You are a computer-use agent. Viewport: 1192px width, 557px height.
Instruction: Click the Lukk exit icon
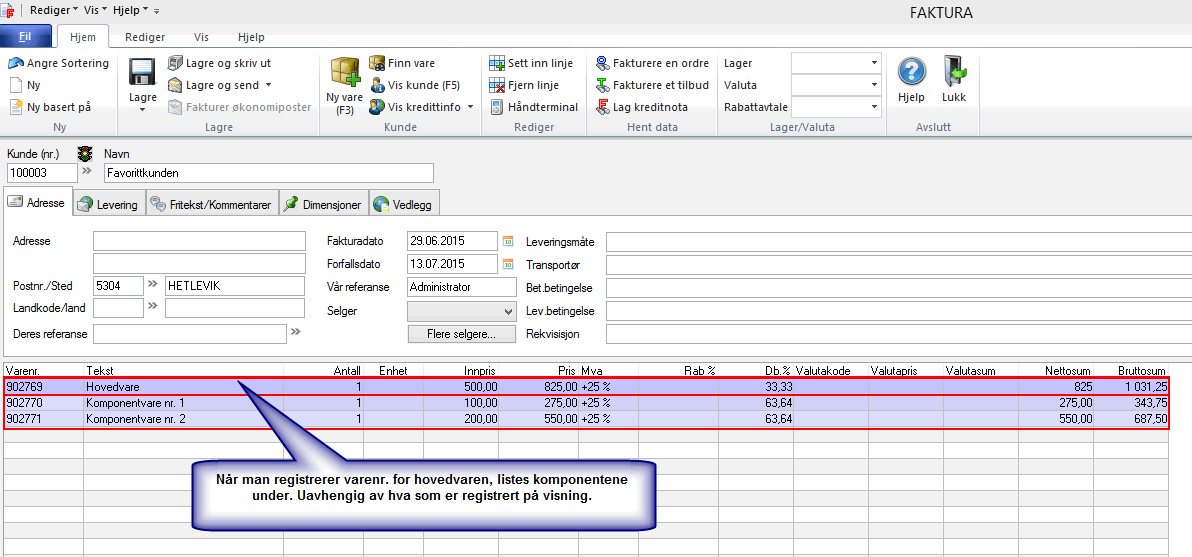tap(954, 74)
